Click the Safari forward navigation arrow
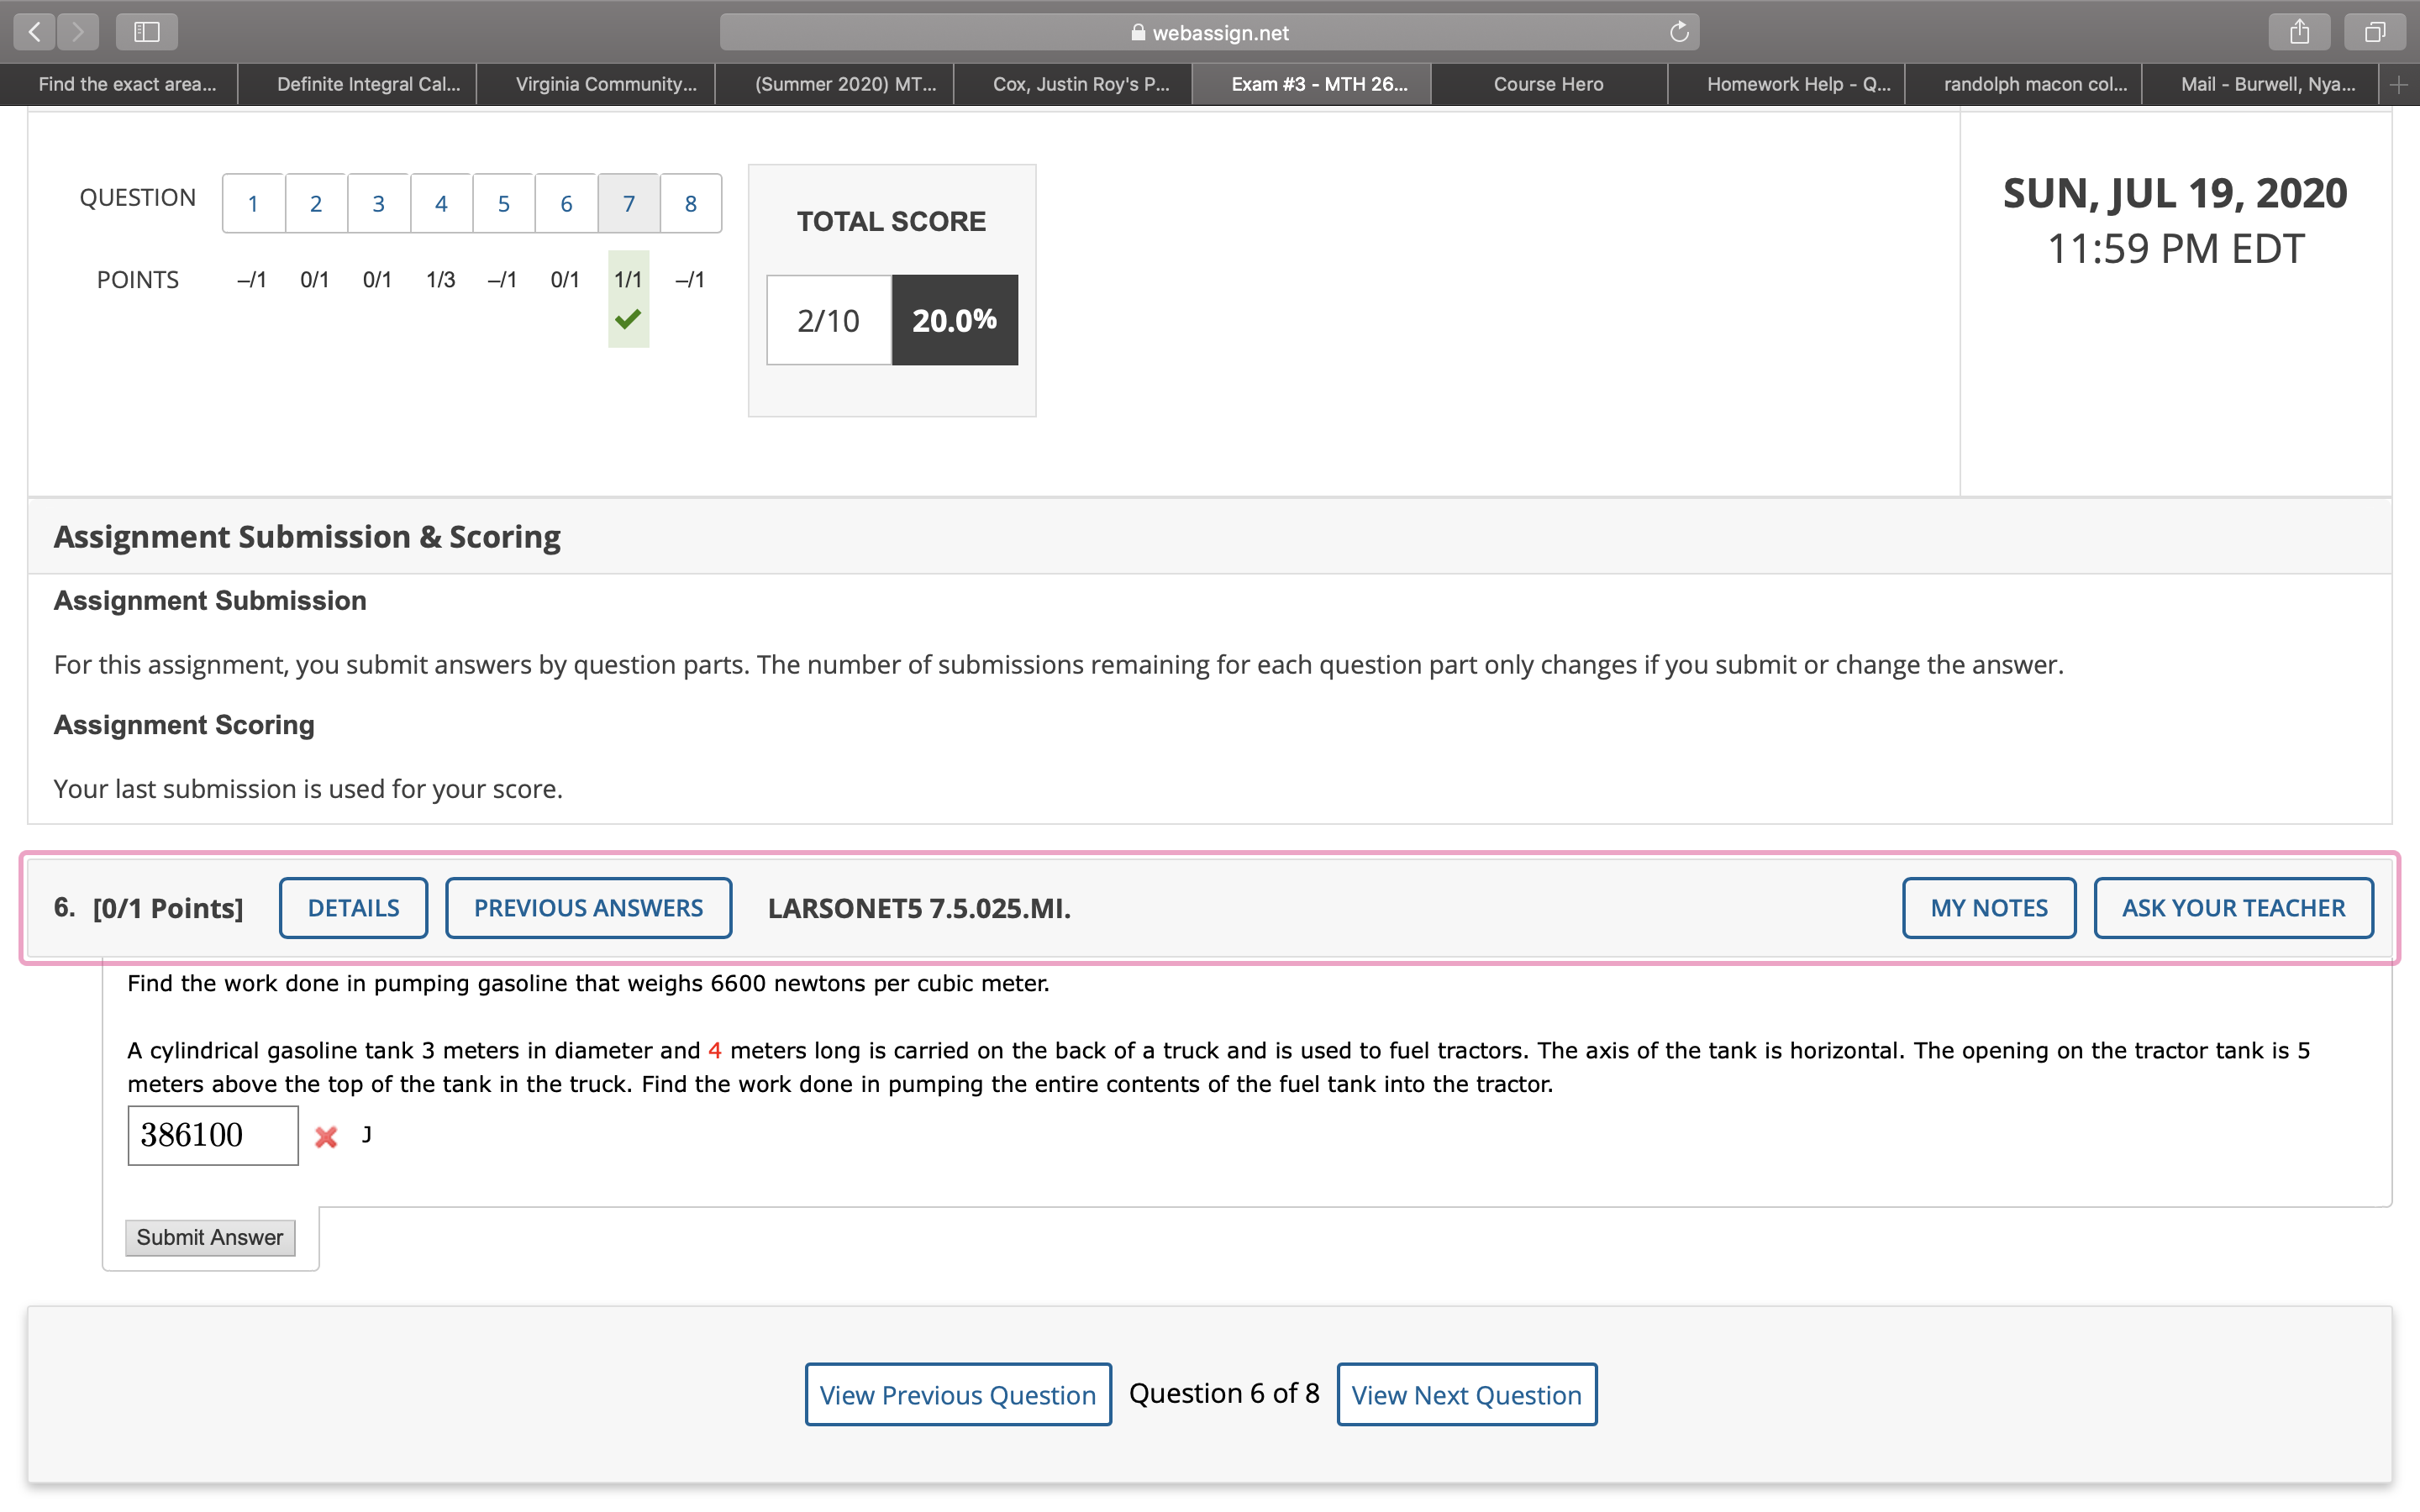Image resolution: width=2420 pixels, height=1512 pixels. click(x=78, y=32)
